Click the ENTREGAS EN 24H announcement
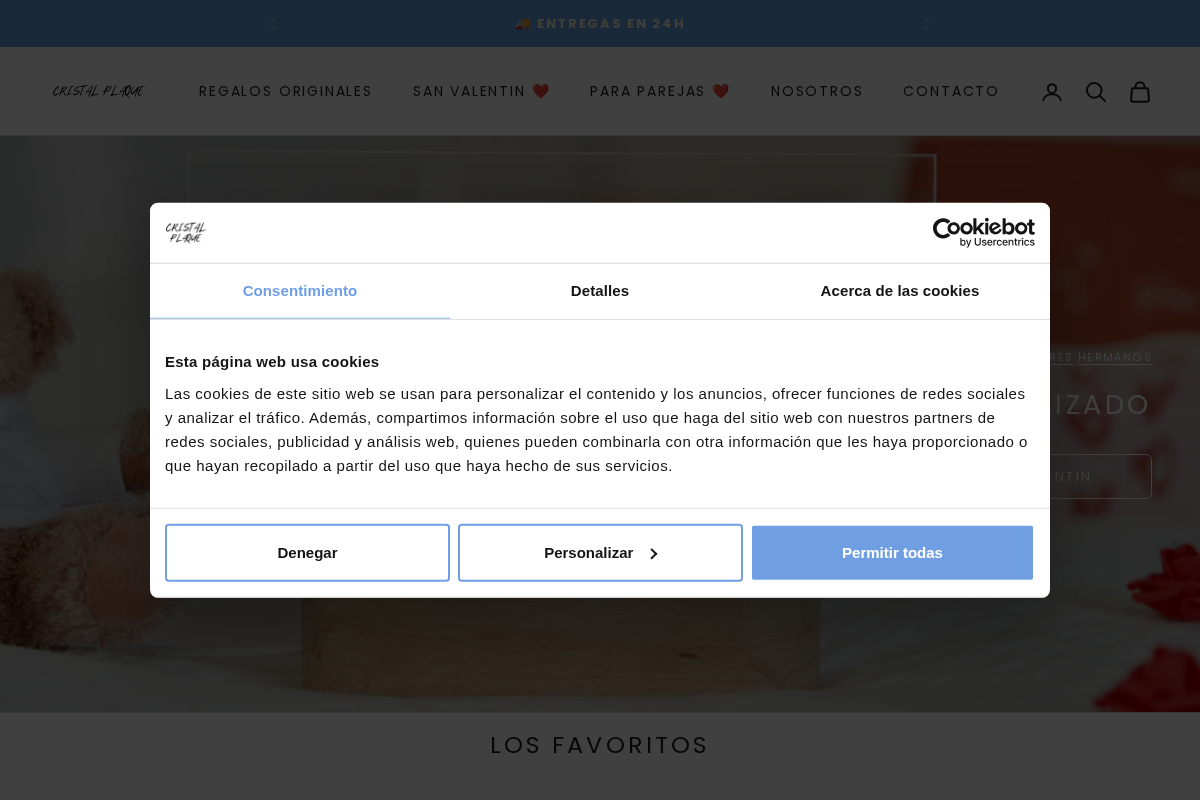 click(x=600, y=23)
